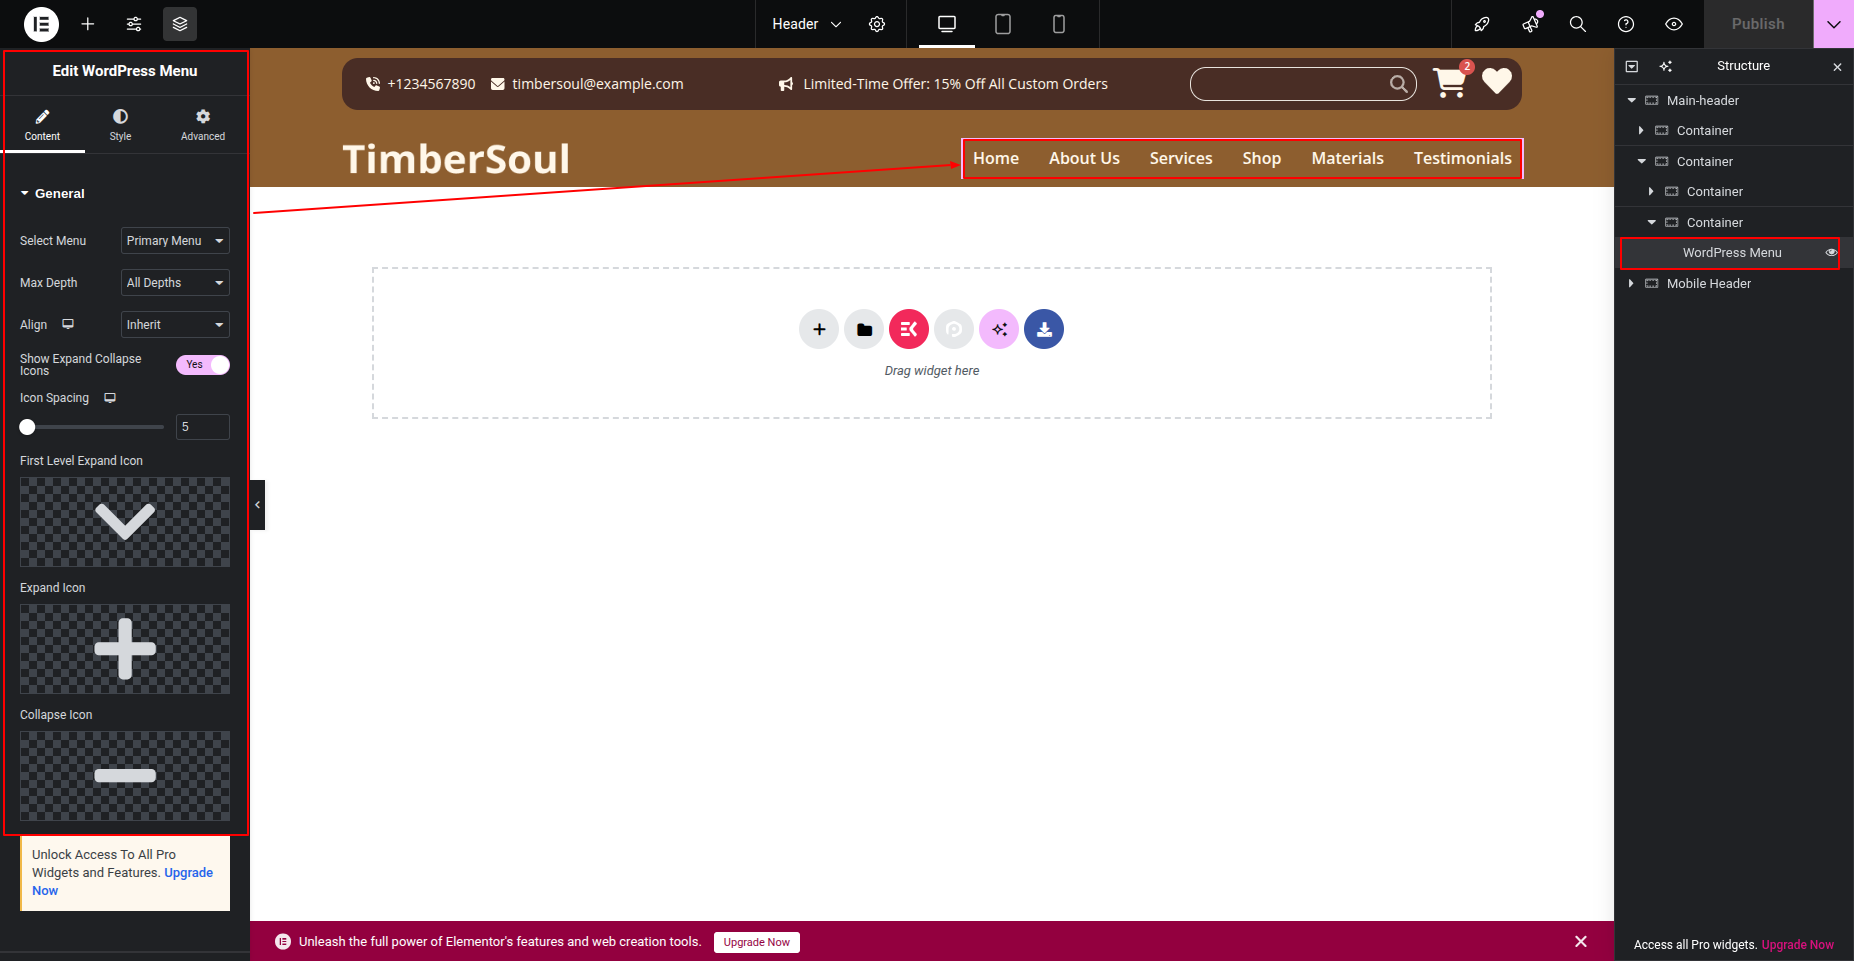Toggle the Structure layers icon
This screenshot has height=961, width=1854.
(x=180, y=24)
